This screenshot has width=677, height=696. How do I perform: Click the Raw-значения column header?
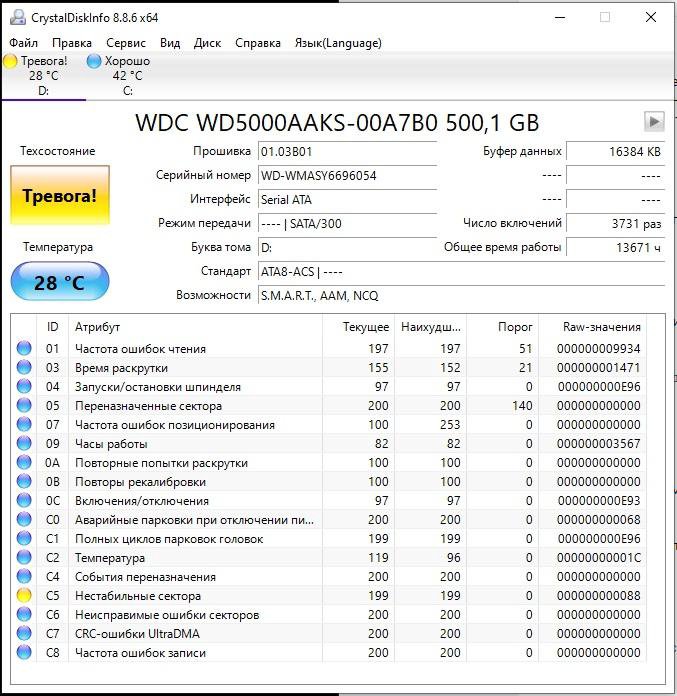click(601, 327)
